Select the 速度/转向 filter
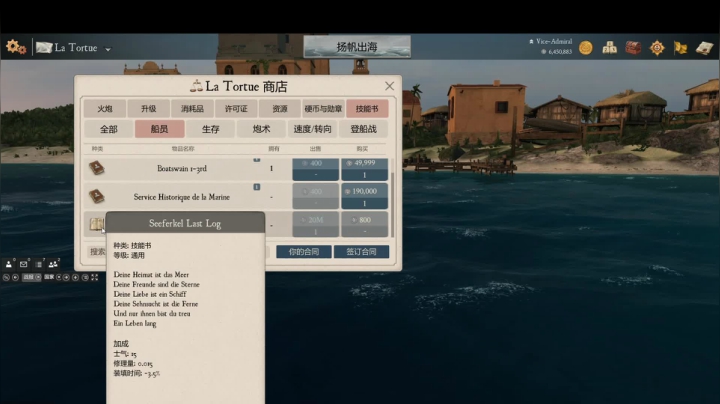 pyautogui.click(x=312, y=129)
